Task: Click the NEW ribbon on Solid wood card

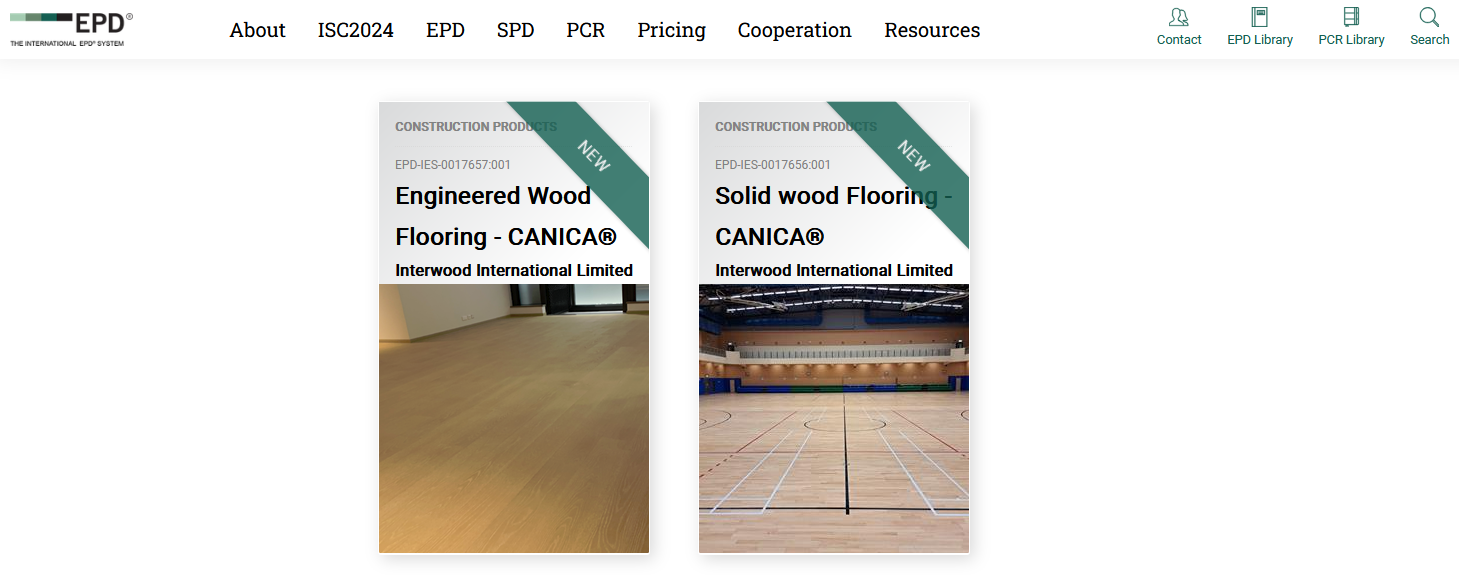Action: pos(915,157)
